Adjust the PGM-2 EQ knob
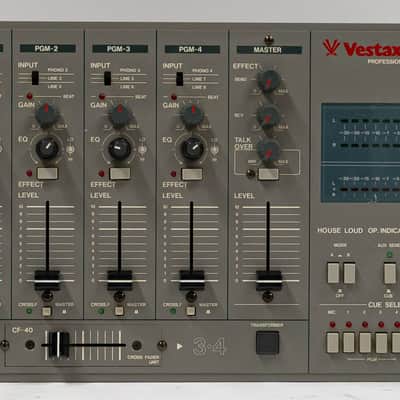The width and height of the screenshot is (400, 400). (x=48, y=148)
